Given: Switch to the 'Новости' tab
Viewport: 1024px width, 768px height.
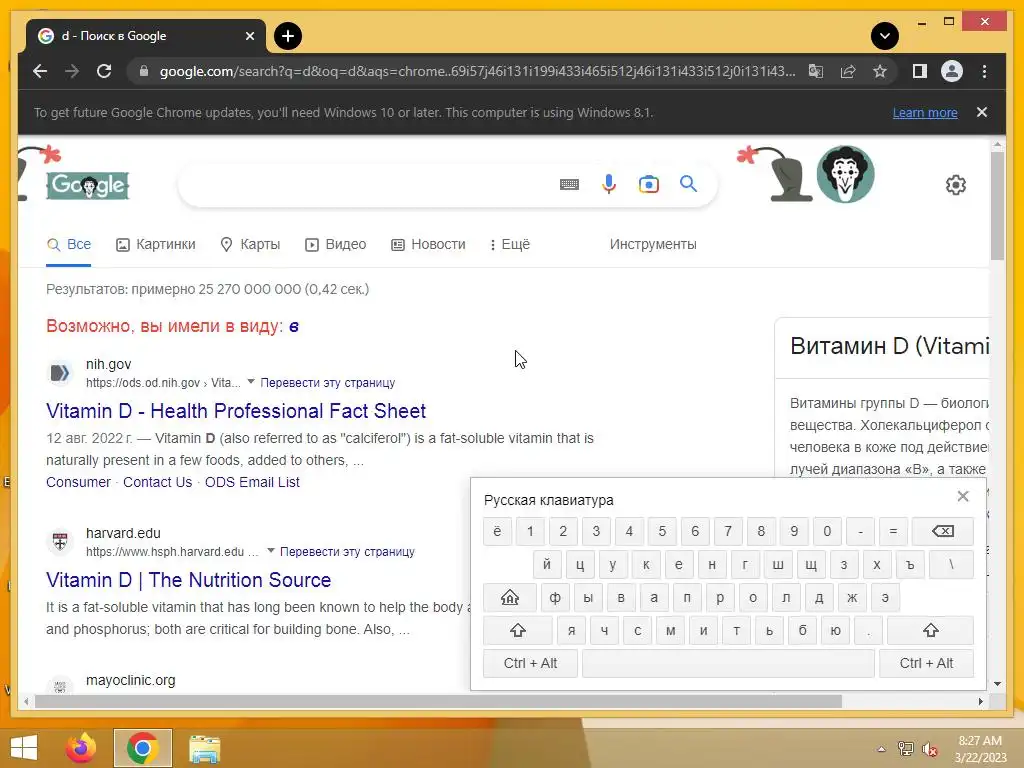Looking at the screenshot, I should pos(428,244).
